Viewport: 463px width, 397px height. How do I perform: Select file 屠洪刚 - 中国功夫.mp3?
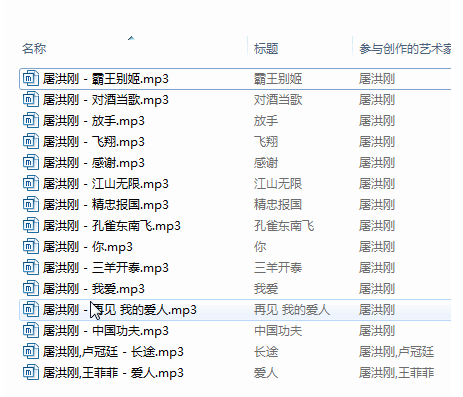tap(106, 331)
